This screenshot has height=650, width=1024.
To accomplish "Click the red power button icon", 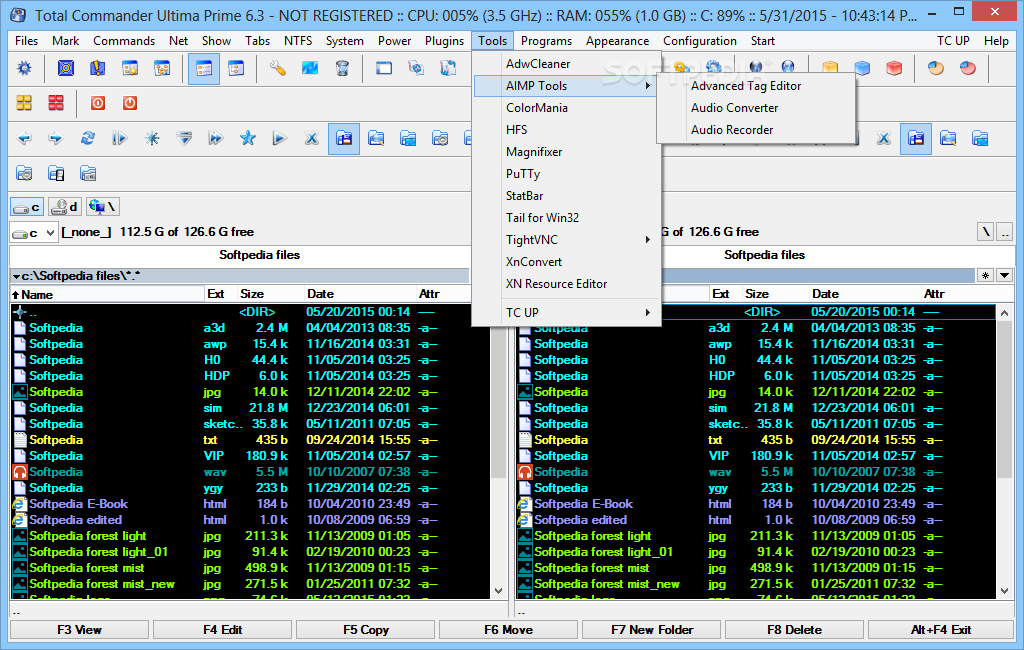I will click(x=130, y=103).
